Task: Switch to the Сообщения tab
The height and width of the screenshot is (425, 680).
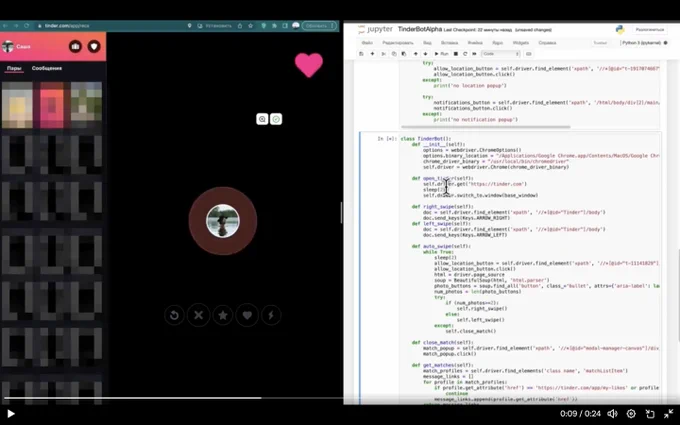Action: pos(47,68)
